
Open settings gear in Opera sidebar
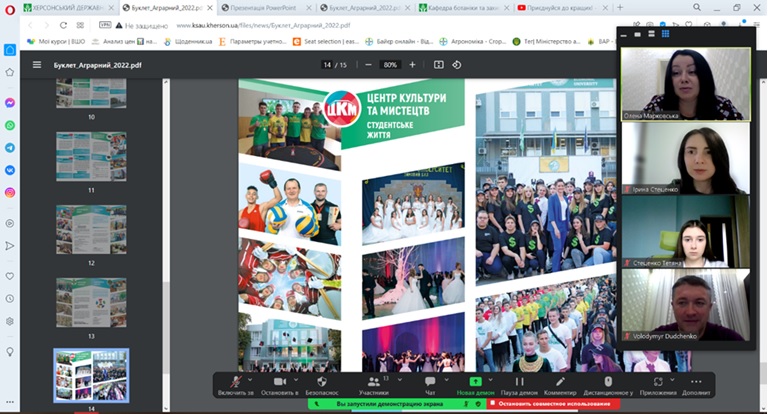(10, 321)
